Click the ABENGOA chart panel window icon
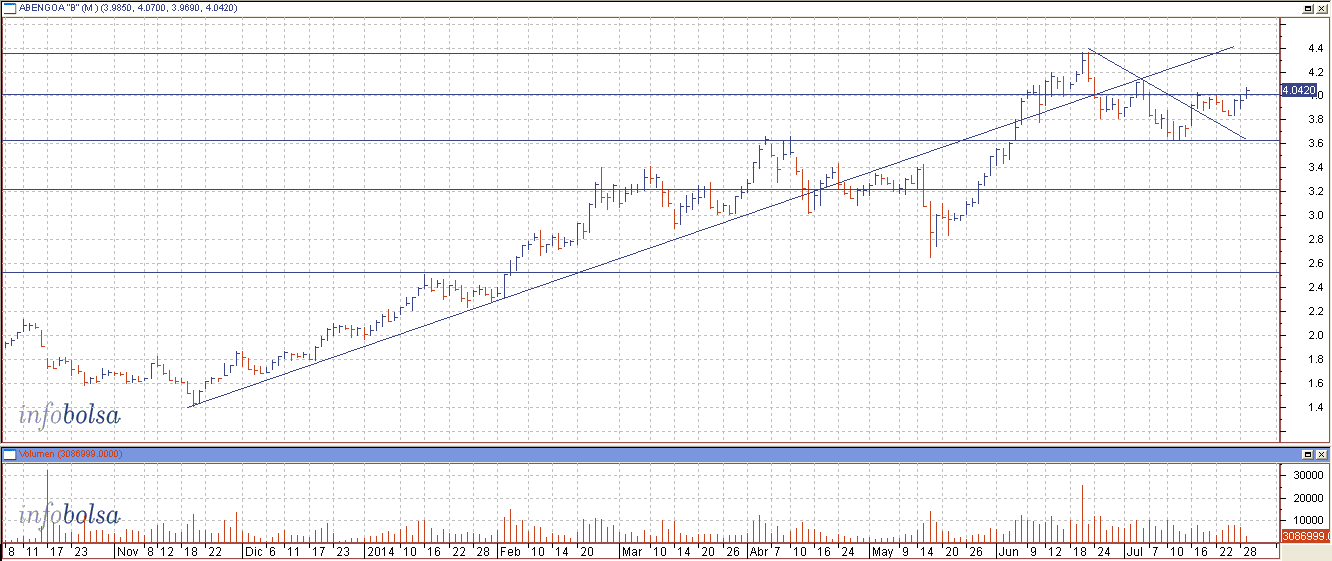Screen dimensions: 1332x561 tap(11, 7)
